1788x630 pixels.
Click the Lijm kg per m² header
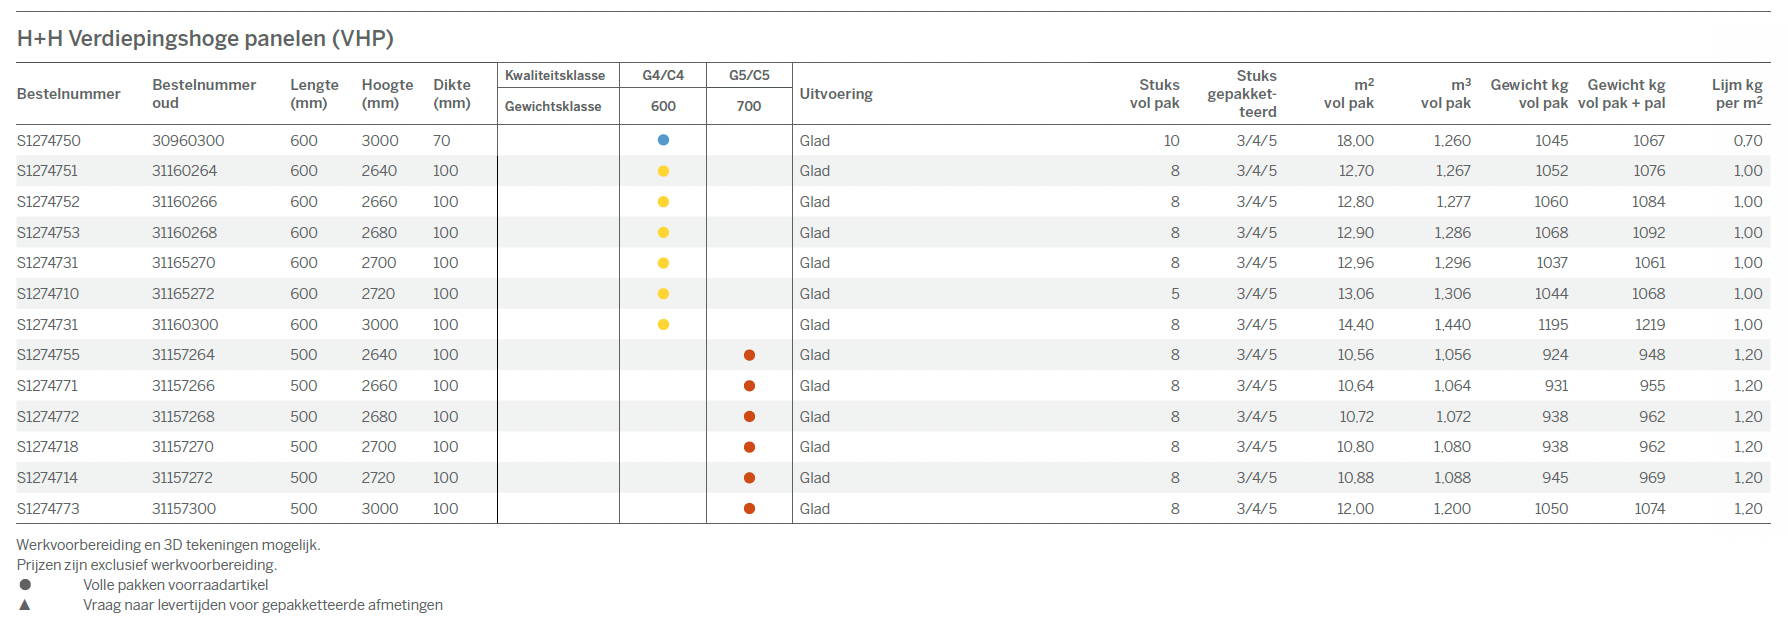point(1736,94)
